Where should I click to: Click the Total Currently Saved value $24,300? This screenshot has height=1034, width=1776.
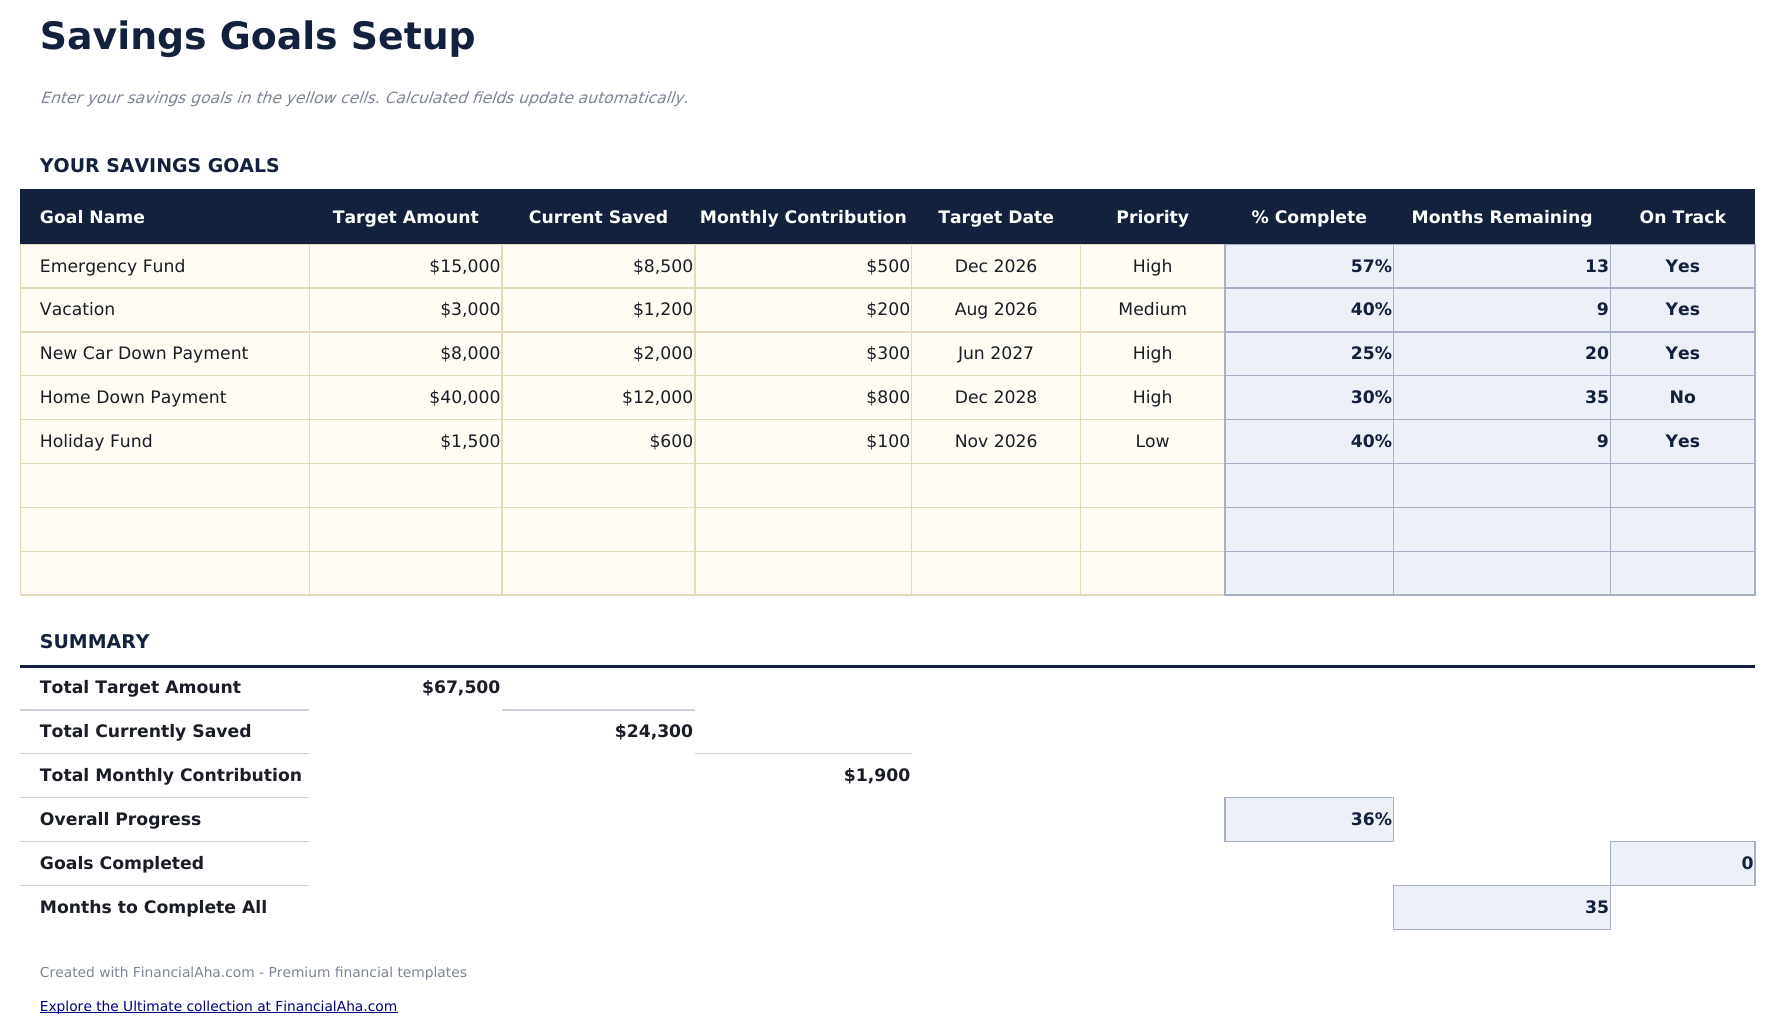[x=652, y=731]
